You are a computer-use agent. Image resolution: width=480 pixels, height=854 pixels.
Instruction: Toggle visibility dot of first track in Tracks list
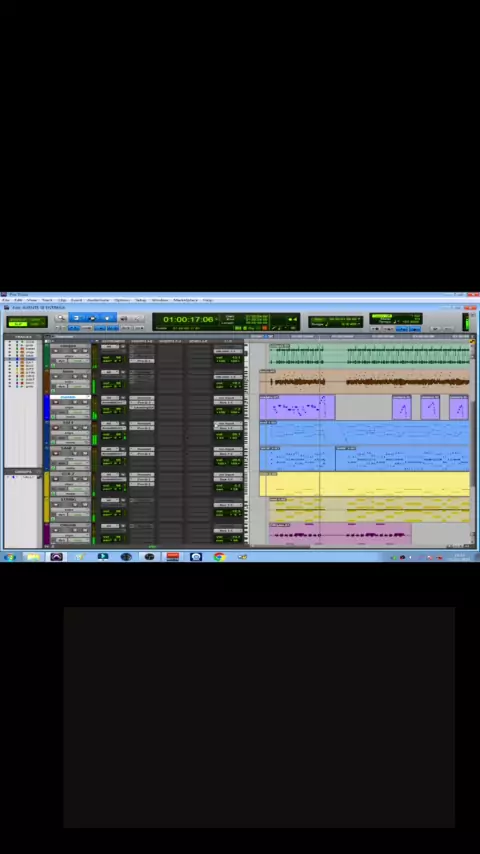[9, 342]
